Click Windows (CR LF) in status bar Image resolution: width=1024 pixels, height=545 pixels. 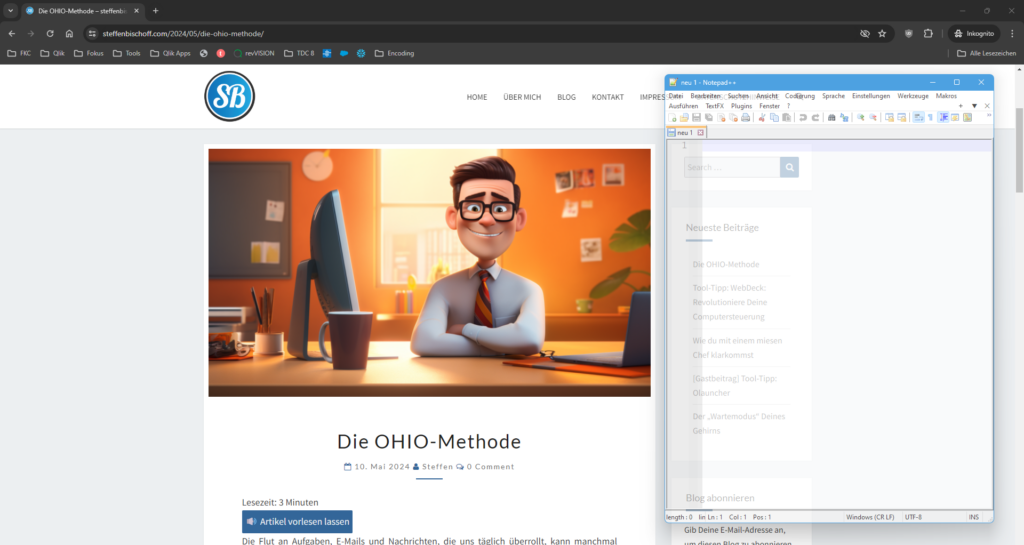pyautogui.click(x=870, y=517)
